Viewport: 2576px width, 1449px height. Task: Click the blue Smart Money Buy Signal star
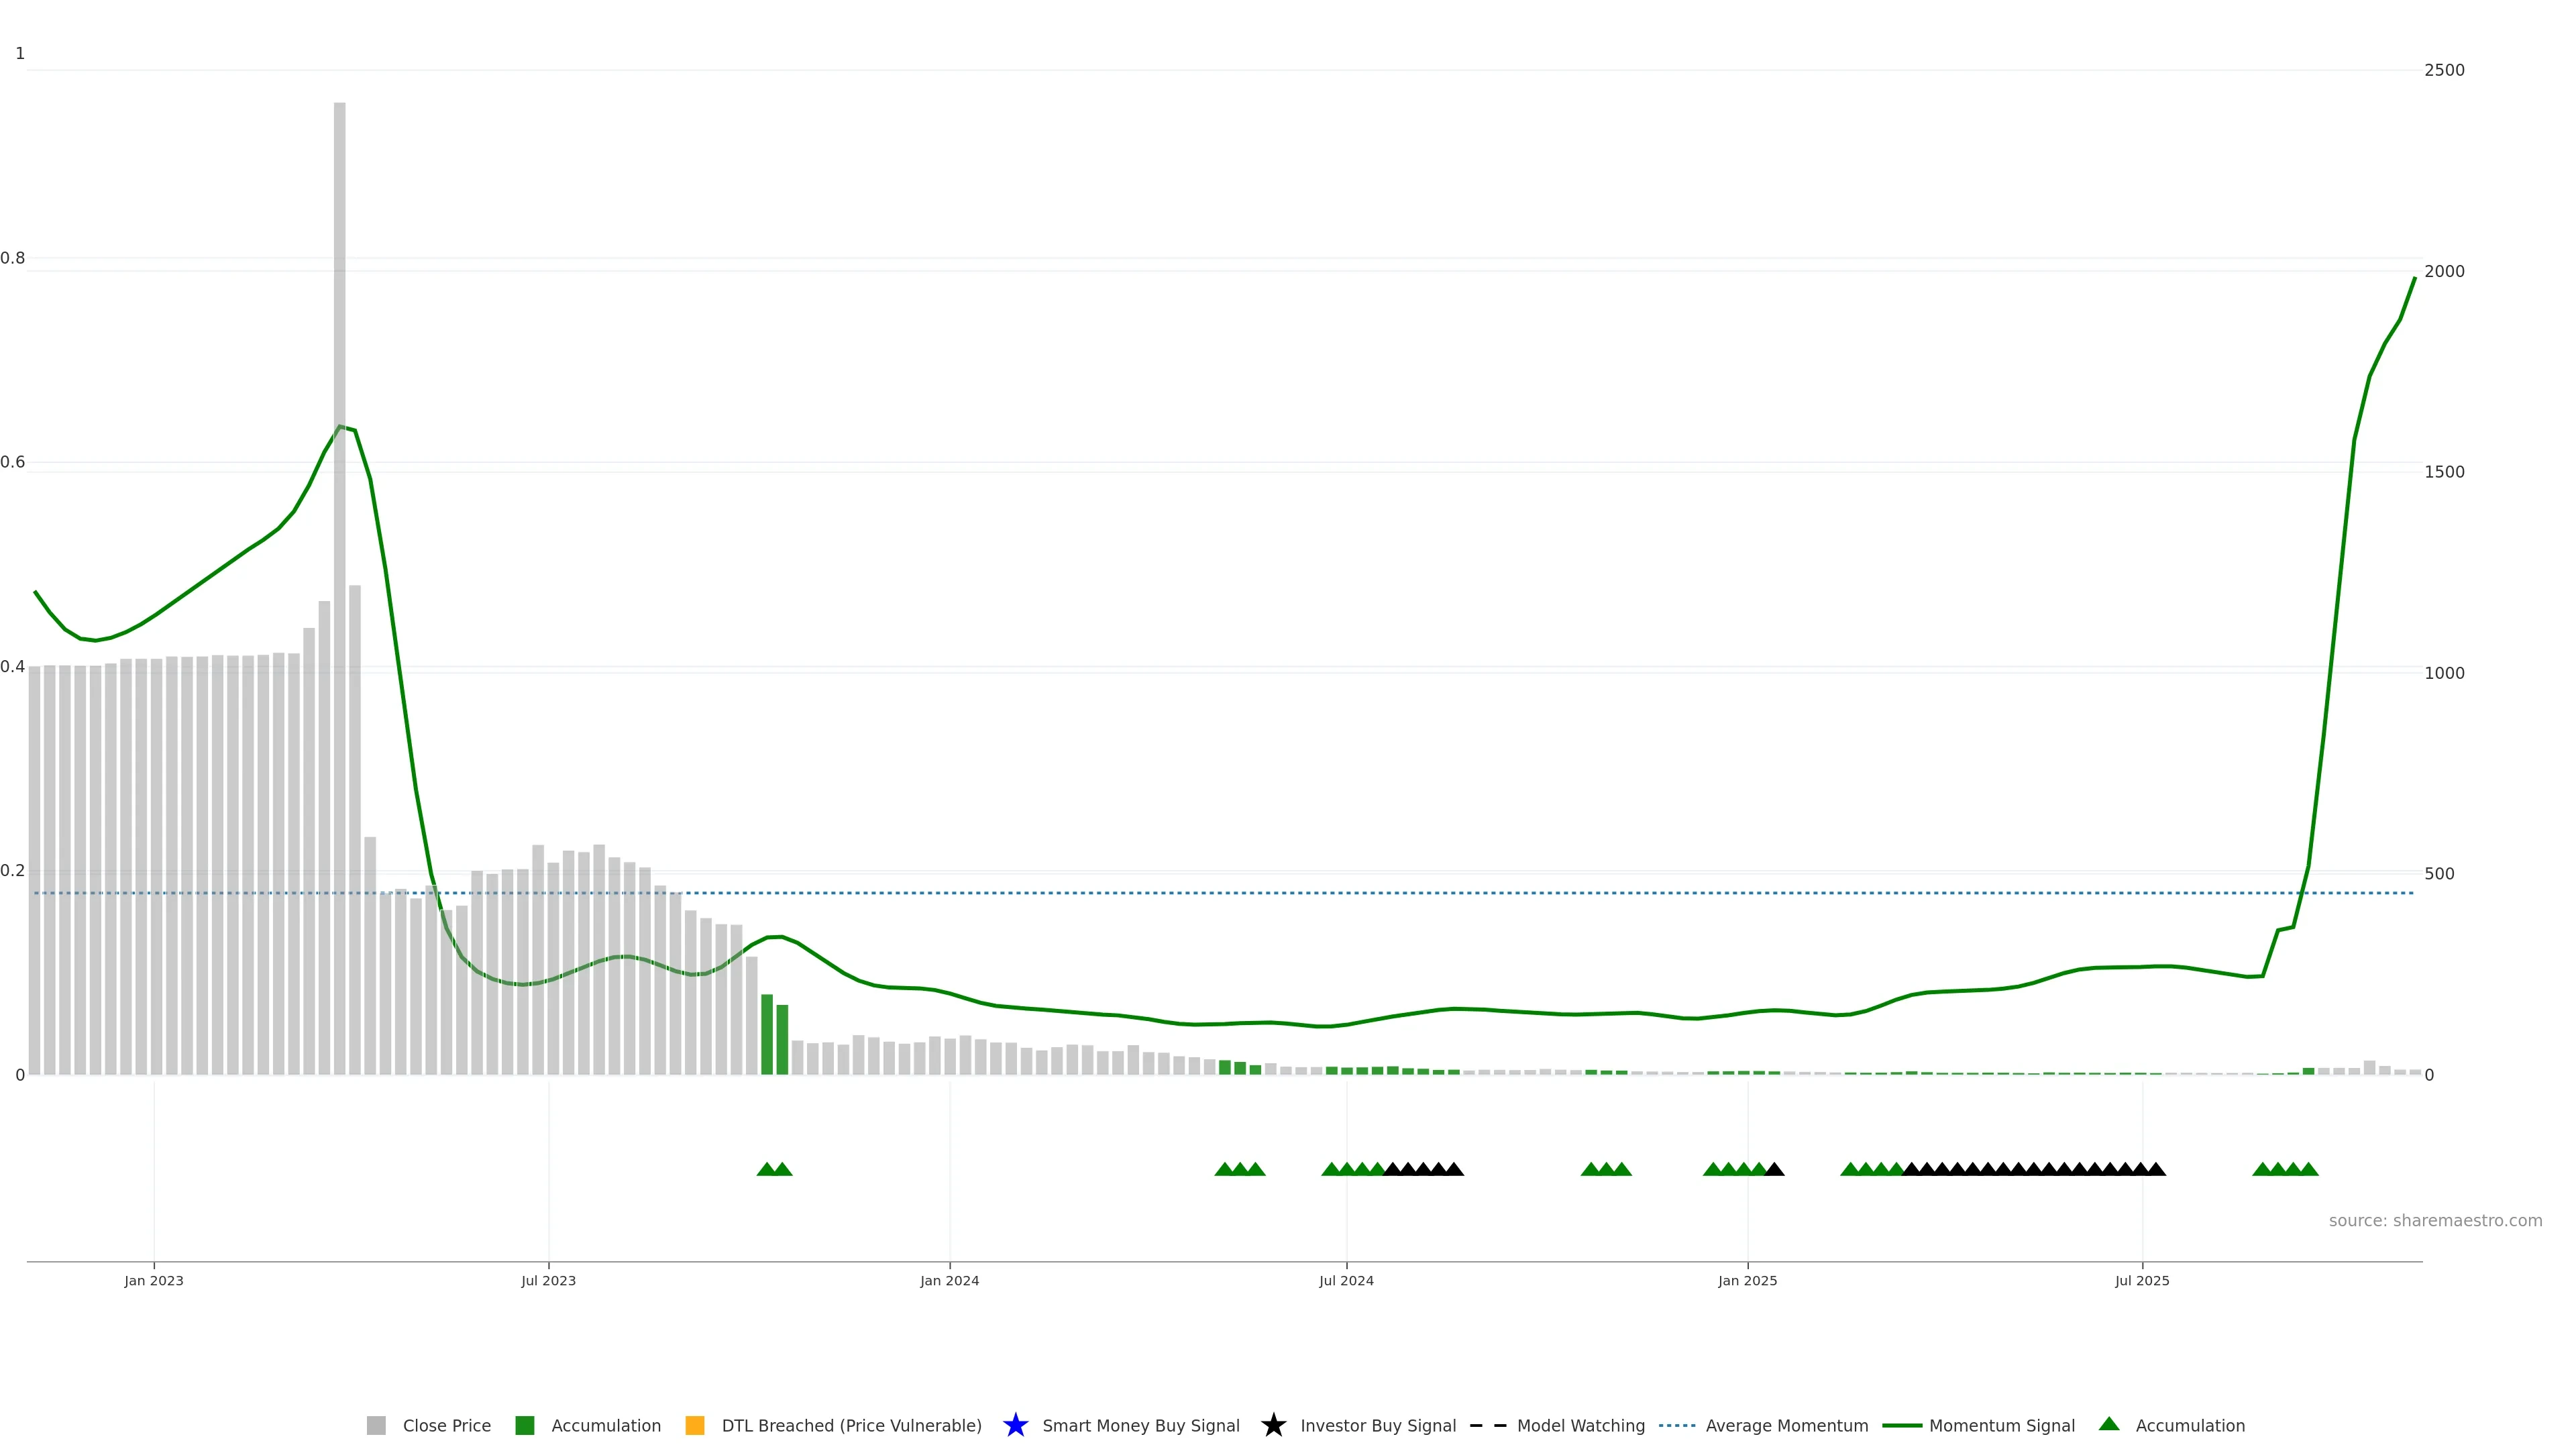tap(1015, 1425)
